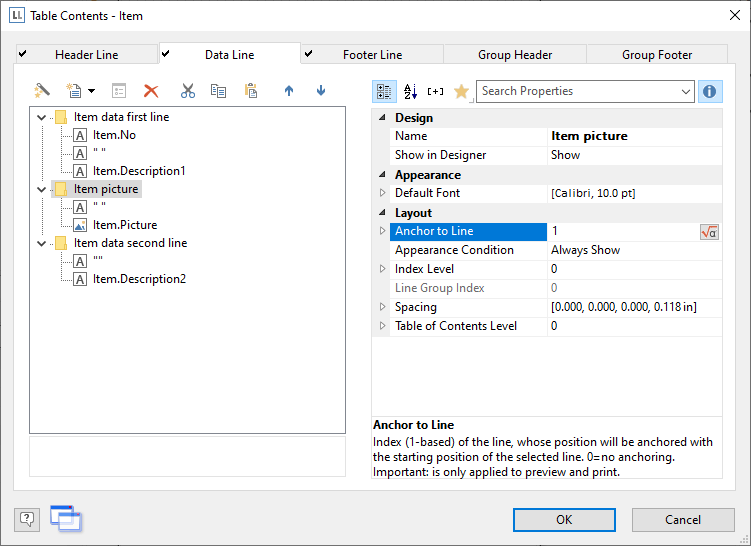Click the paste clipboard icon
This screenshot has width=751, height=546.
(252, 91)
